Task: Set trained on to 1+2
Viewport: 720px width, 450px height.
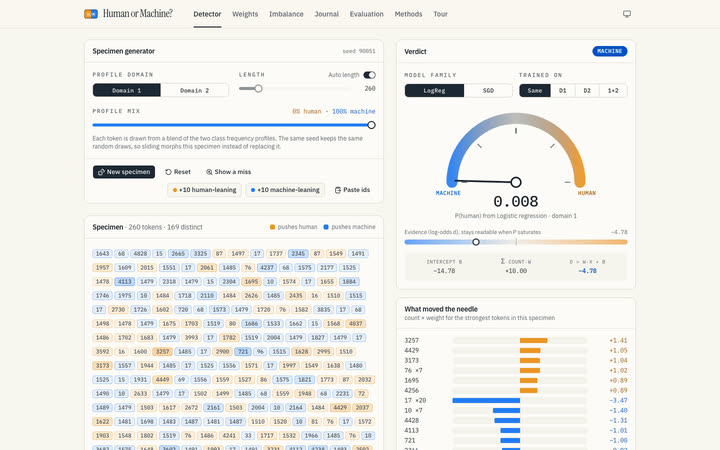Action: click(x=613, y=90)
